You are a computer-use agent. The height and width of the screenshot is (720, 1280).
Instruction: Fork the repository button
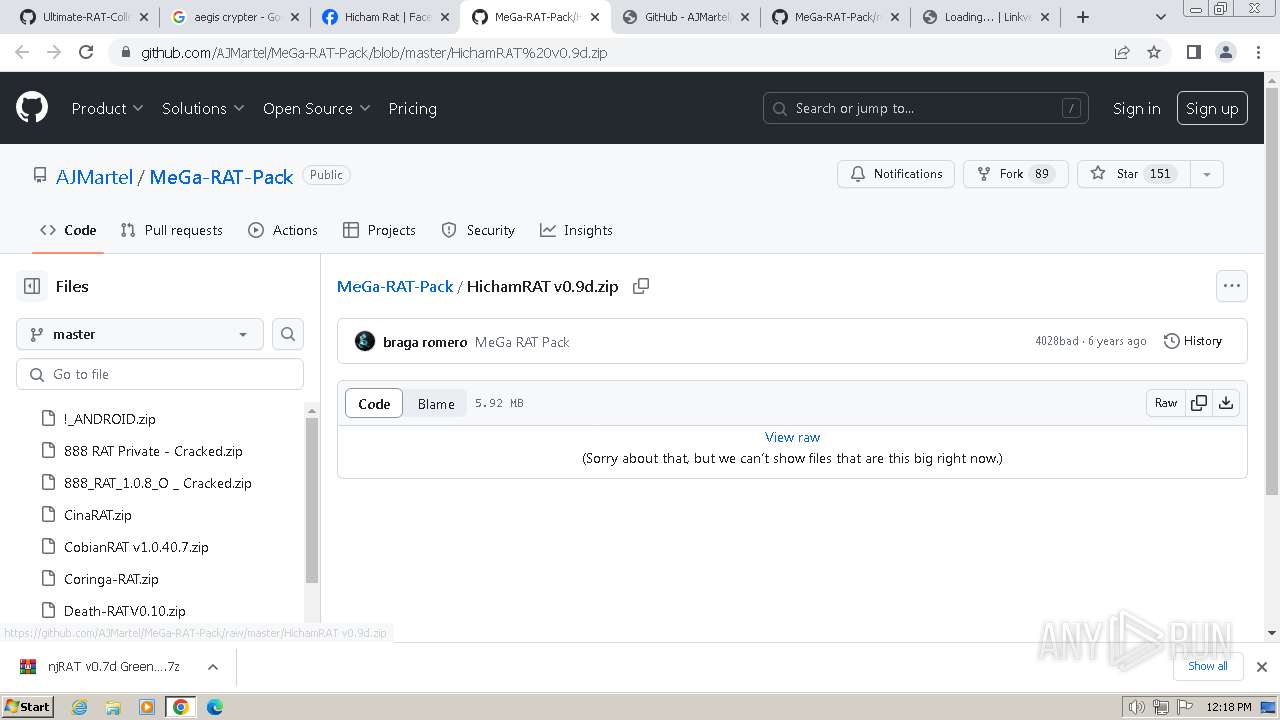tap(1015, 174)
